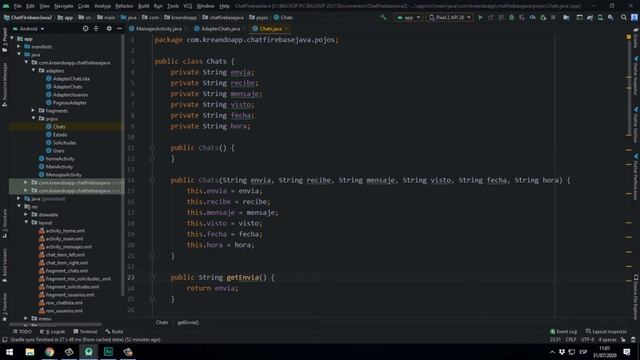Expand the menu folder
This screenshot has height=360, width=640.
pos(26,318)
